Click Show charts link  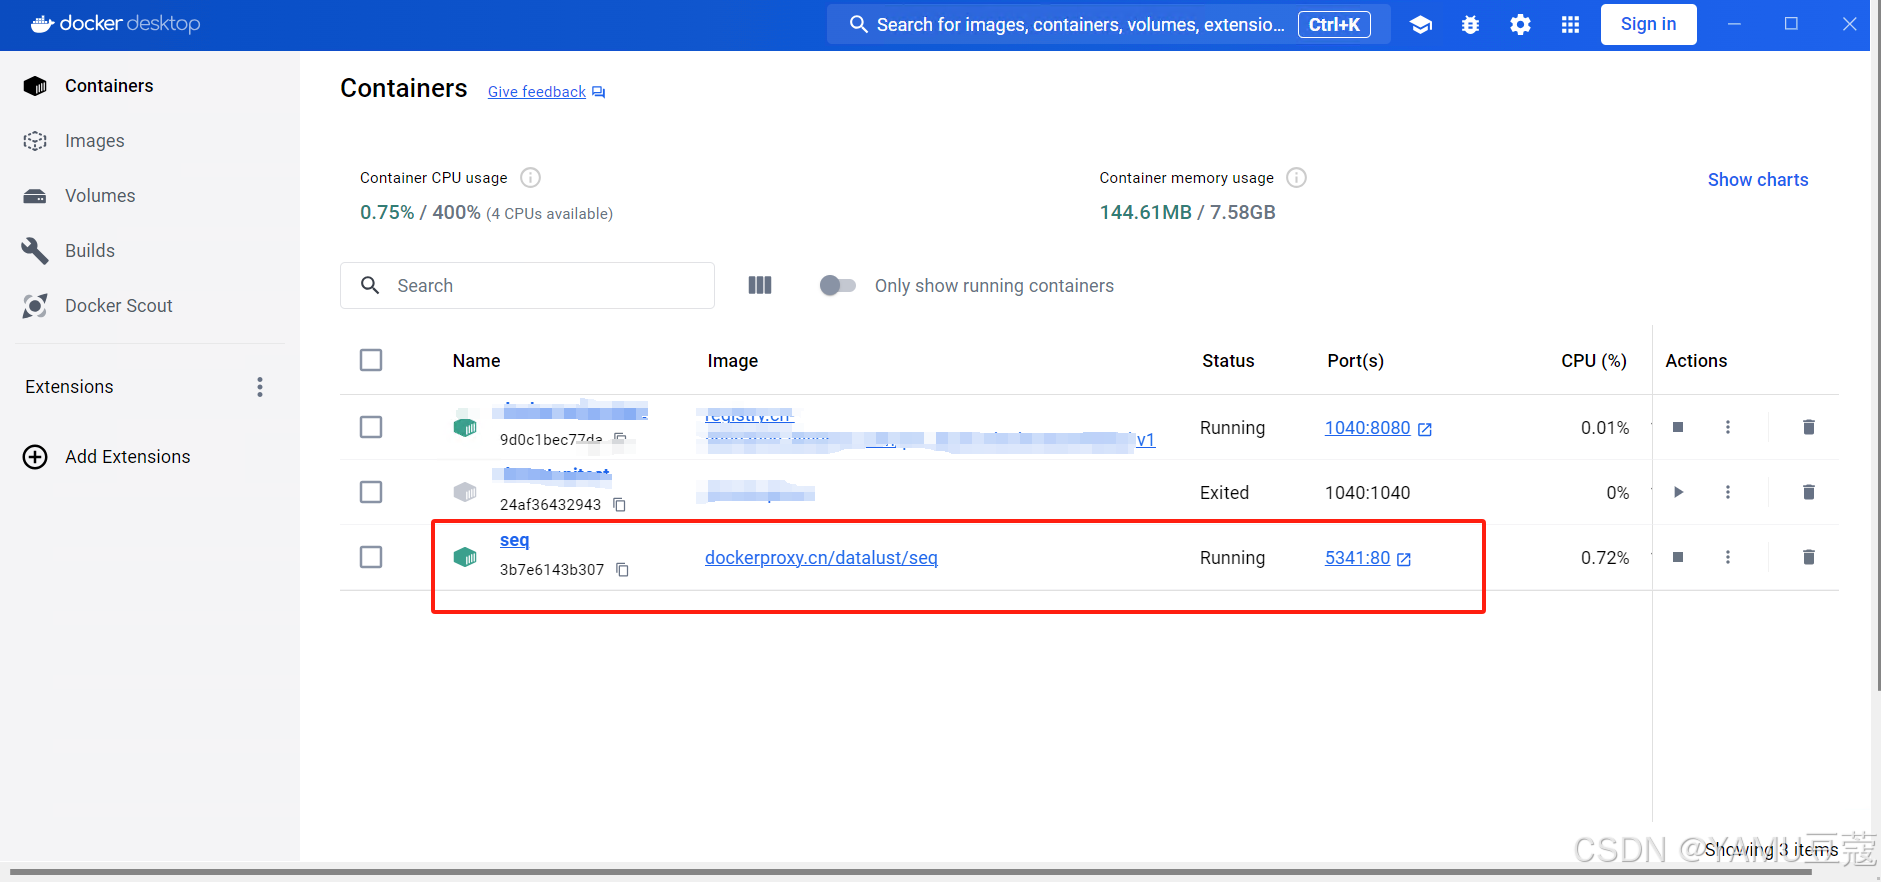click(x=1757, y=180)
